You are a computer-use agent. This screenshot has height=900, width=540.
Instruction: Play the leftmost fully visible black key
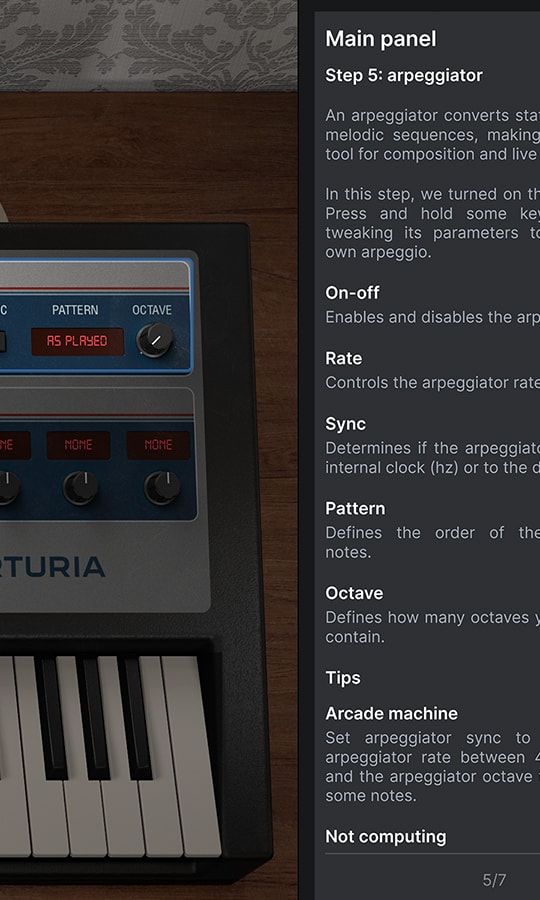[51, 717]
